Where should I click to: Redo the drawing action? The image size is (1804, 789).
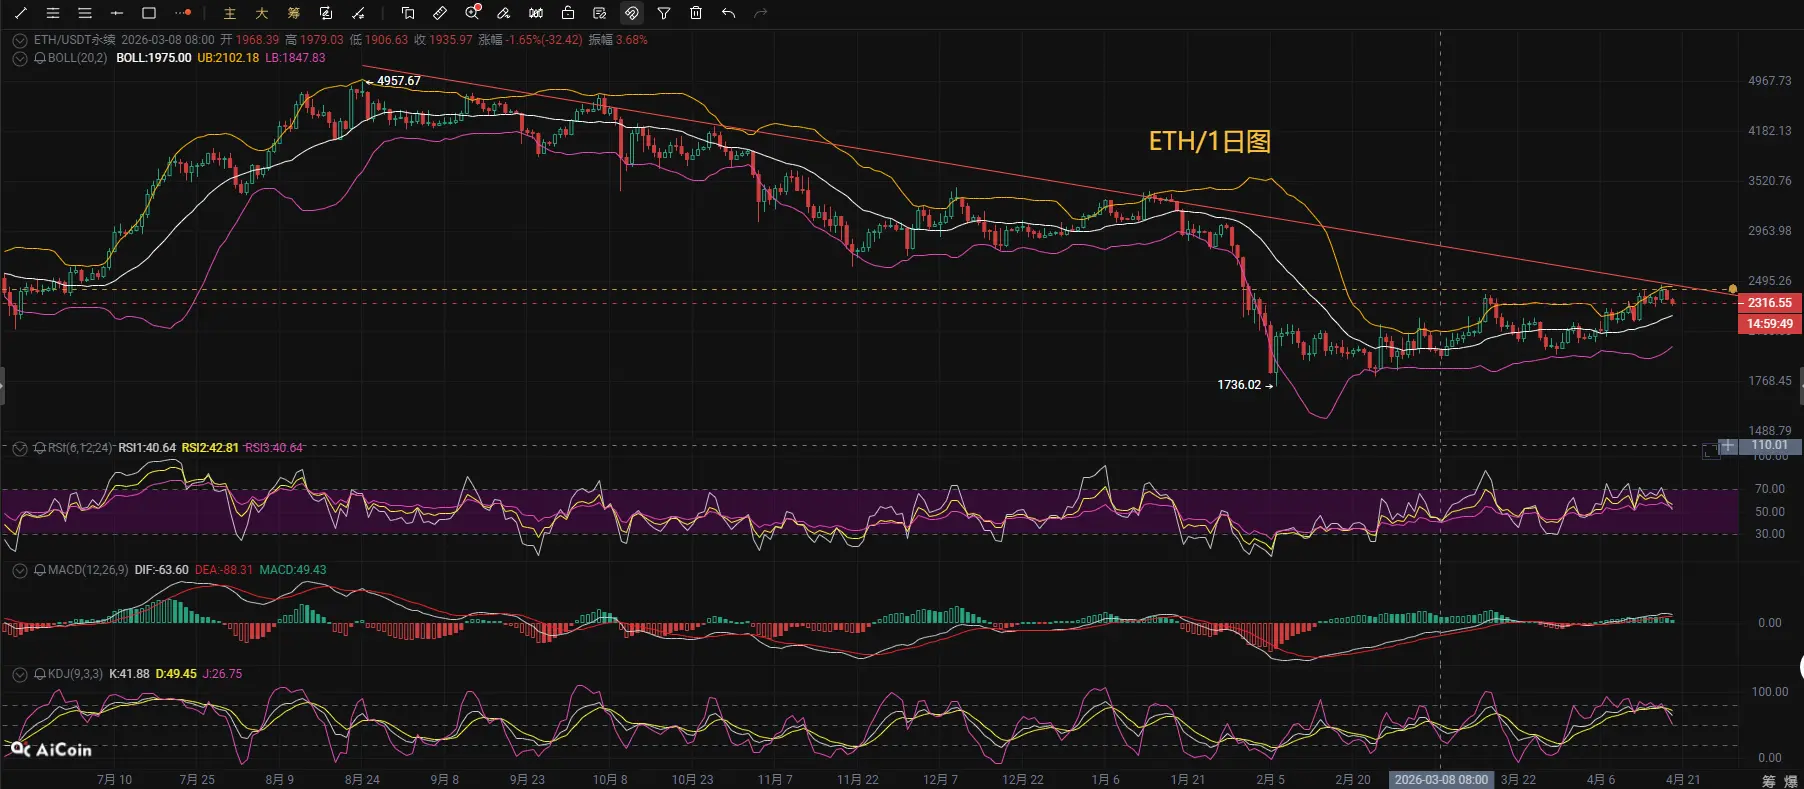coord(760,13)
